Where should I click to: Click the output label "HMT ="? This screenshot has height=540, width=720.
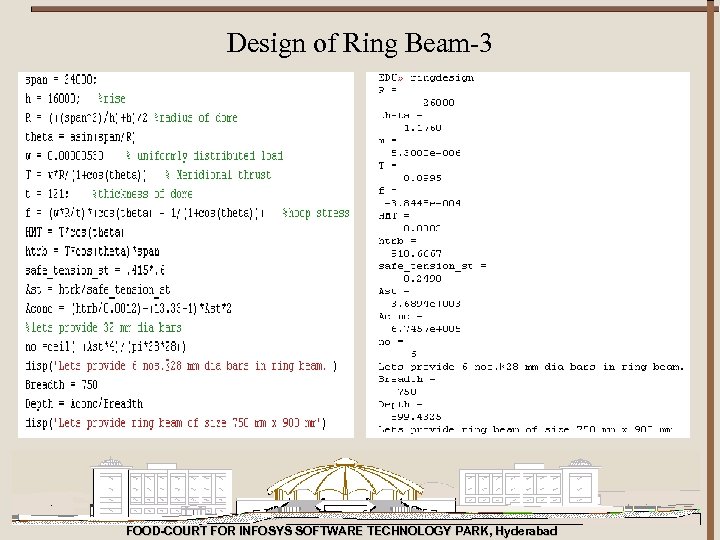pos(394,215)
